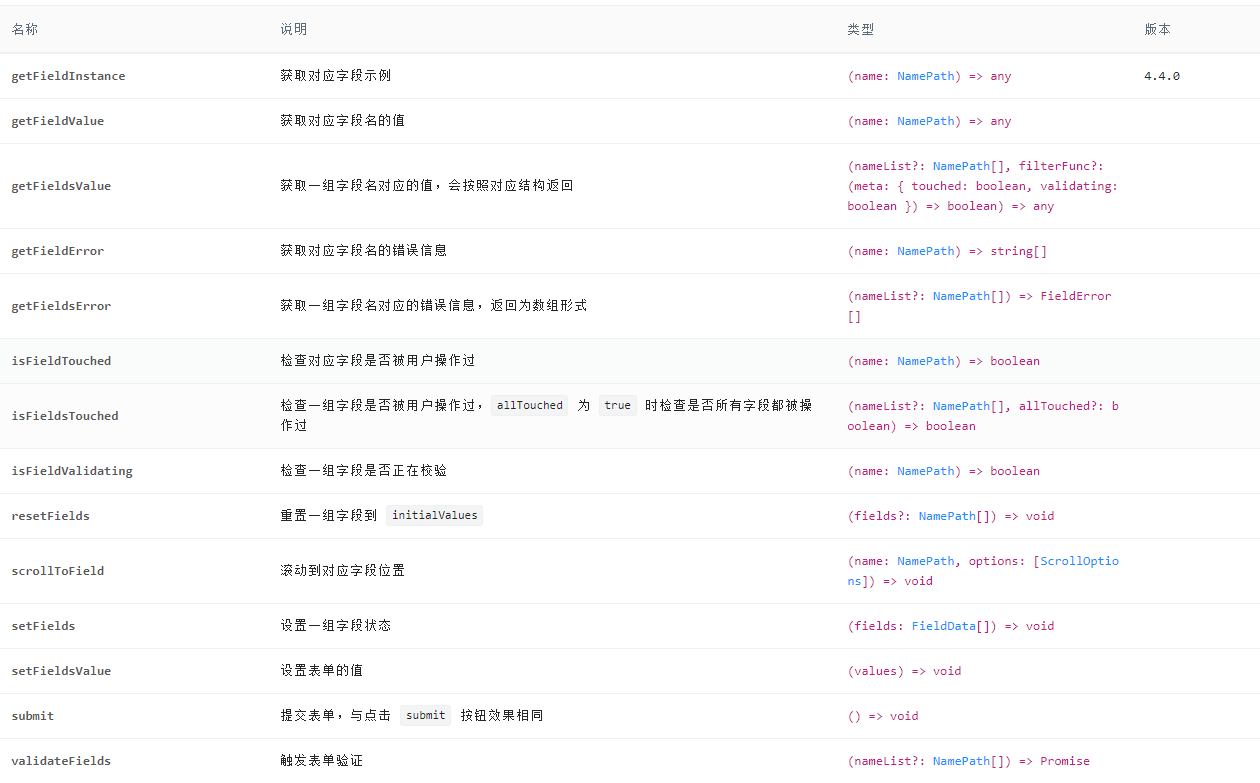Image resolution: width=1260 pixels, height=783 pixels.
Task: Open the NamePath link in getFieldInstance row
Action: click(925, 76)
